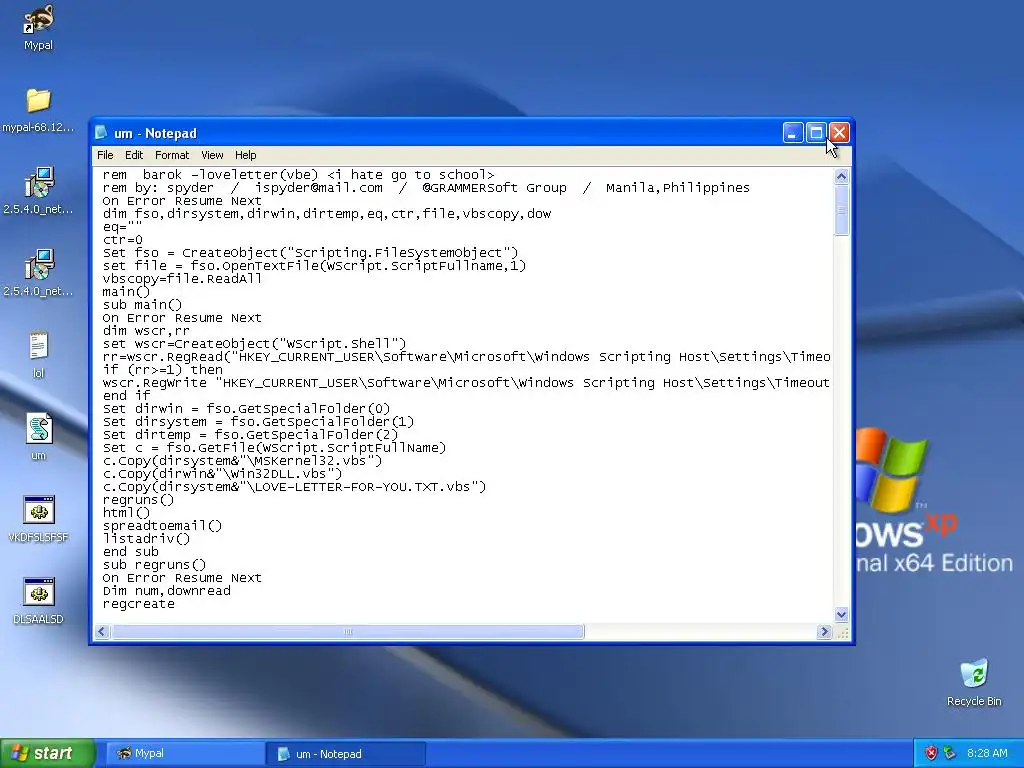The width and height of the screenshot is (1024, 768).
Task: Click the 'end if' line
Action: click(126, 396)
